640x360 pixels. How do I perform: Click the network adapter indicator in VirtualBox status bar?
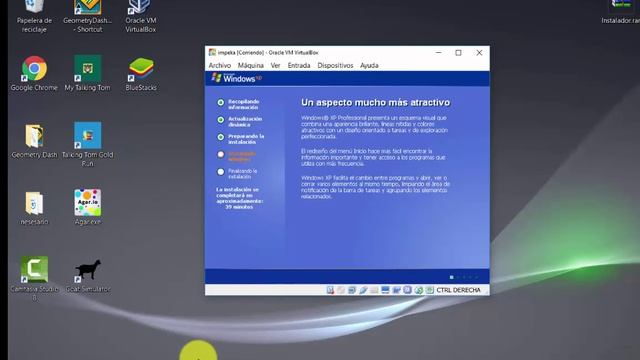pyautogui.click(x=352, y=290)
